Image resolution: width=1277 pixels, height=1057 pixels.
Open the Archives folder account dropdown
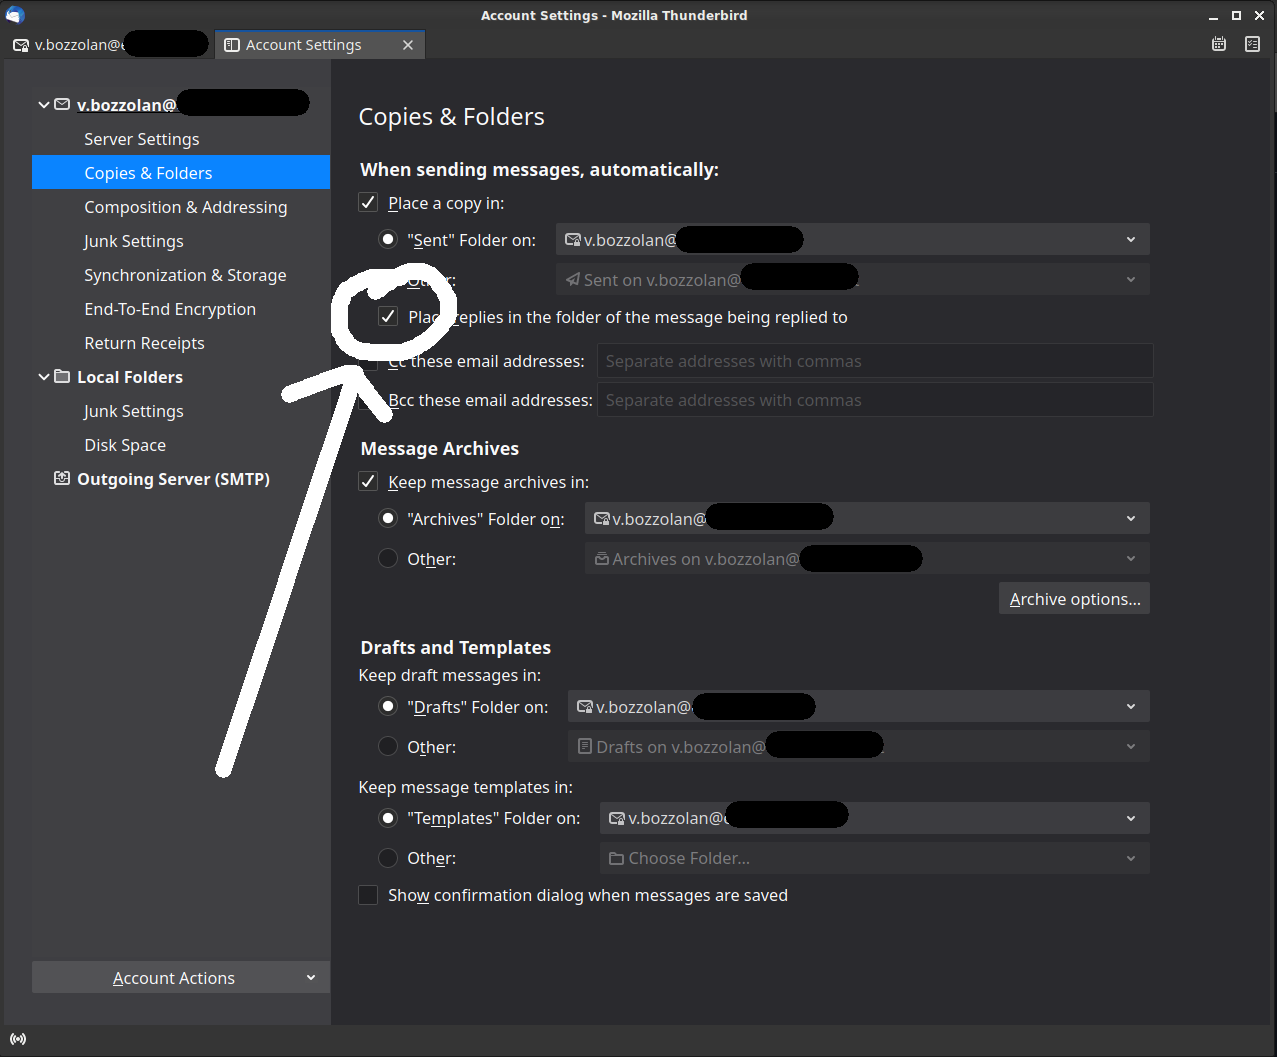point(867,519)
